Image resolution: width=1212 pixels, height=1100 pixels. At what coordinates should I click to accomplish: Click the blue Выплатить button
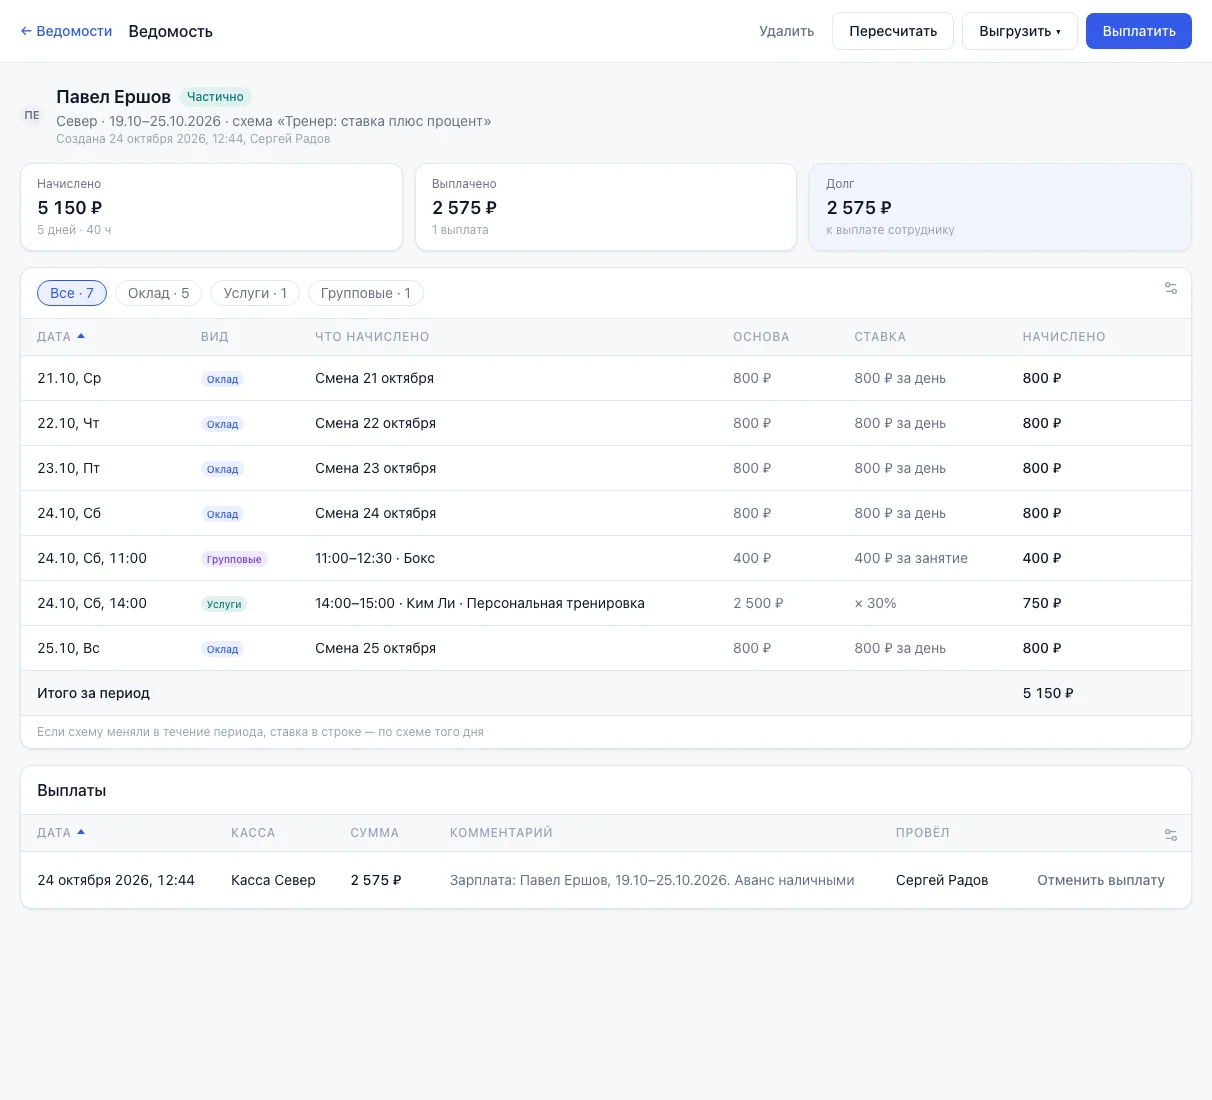[1139, 31]
